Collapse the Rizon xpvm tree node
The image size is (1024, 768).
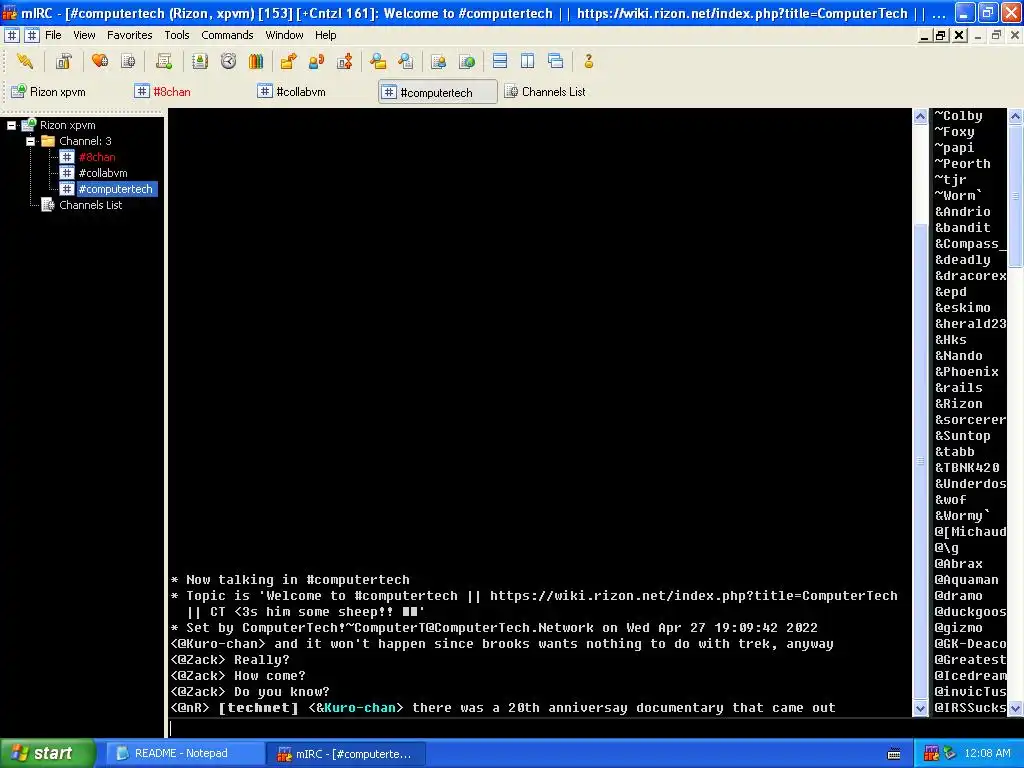(11, 125)
